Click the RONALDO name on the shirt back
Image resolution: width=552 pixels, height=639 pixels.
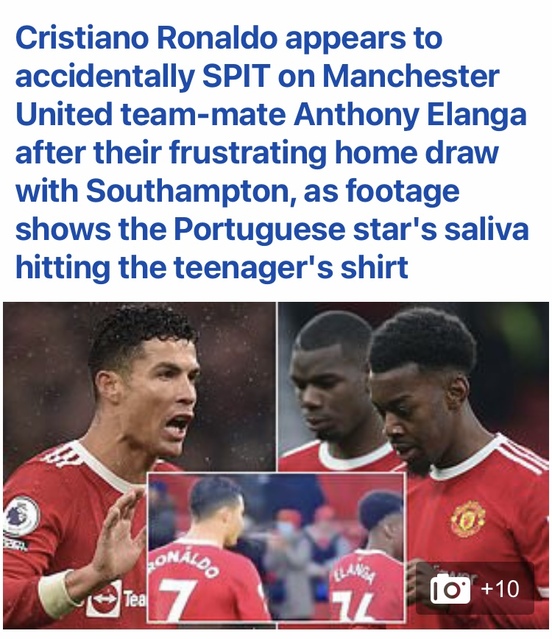pyautogui.click(x=183, y=562)
